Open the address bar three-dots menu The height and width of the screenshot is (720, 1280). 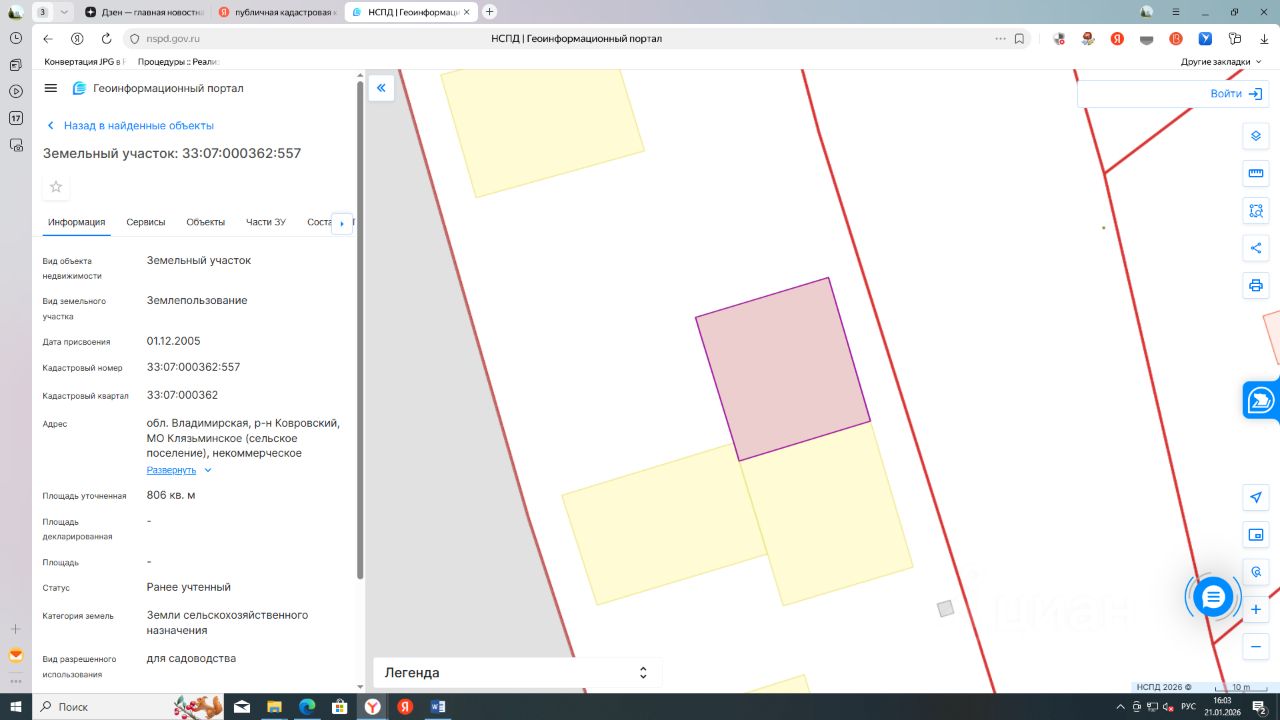[1000, 39]
